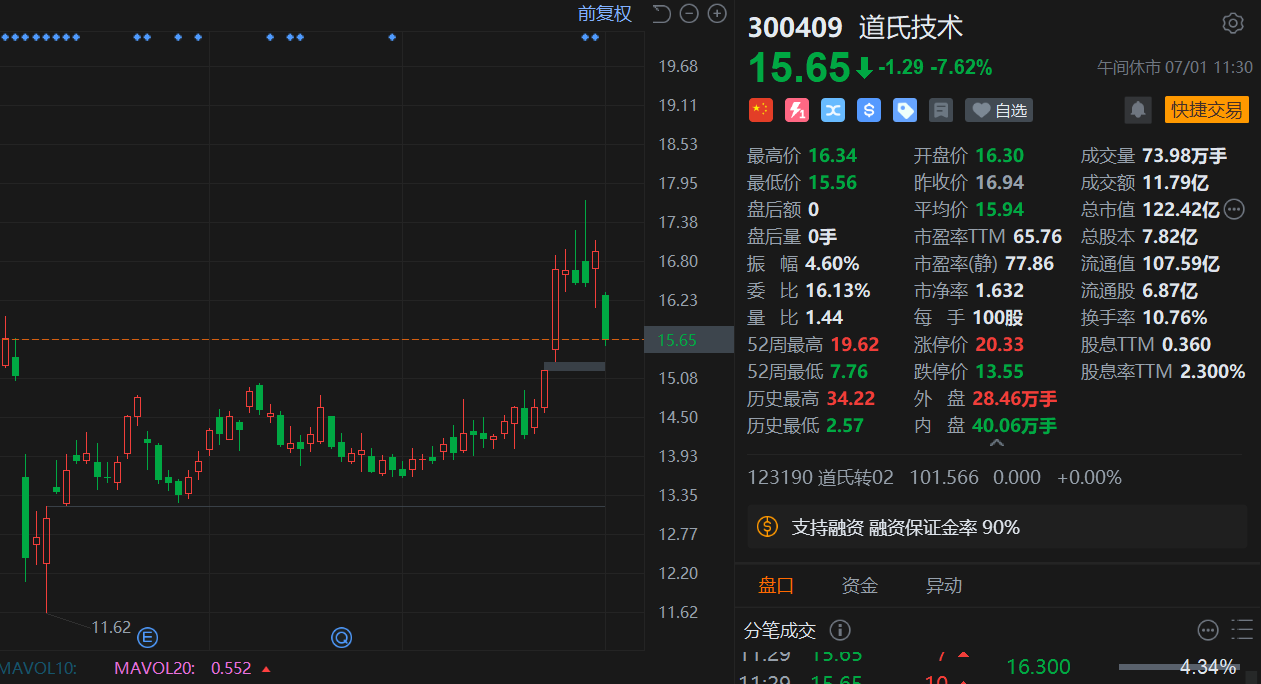Click the 成交量 73.98万手 value
This screenshot has width=1261, height=684.
point(1184,155)
